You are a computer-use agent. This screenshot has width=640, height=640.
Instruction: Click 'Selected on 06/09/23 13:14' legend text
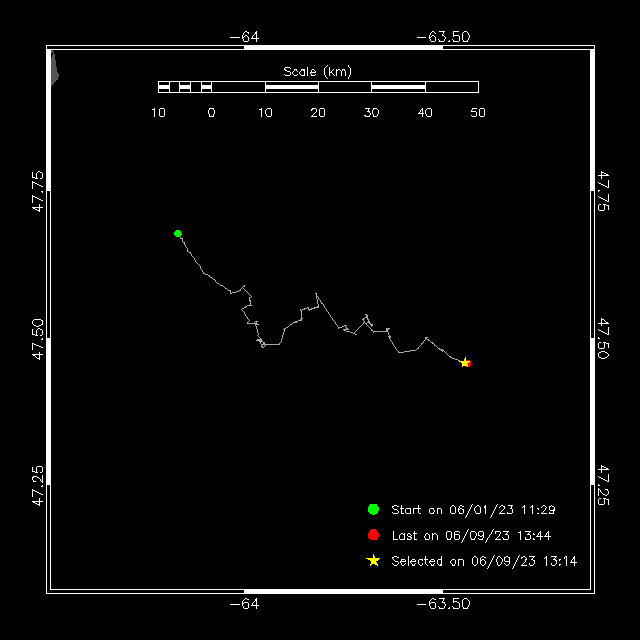pos(484,561)
